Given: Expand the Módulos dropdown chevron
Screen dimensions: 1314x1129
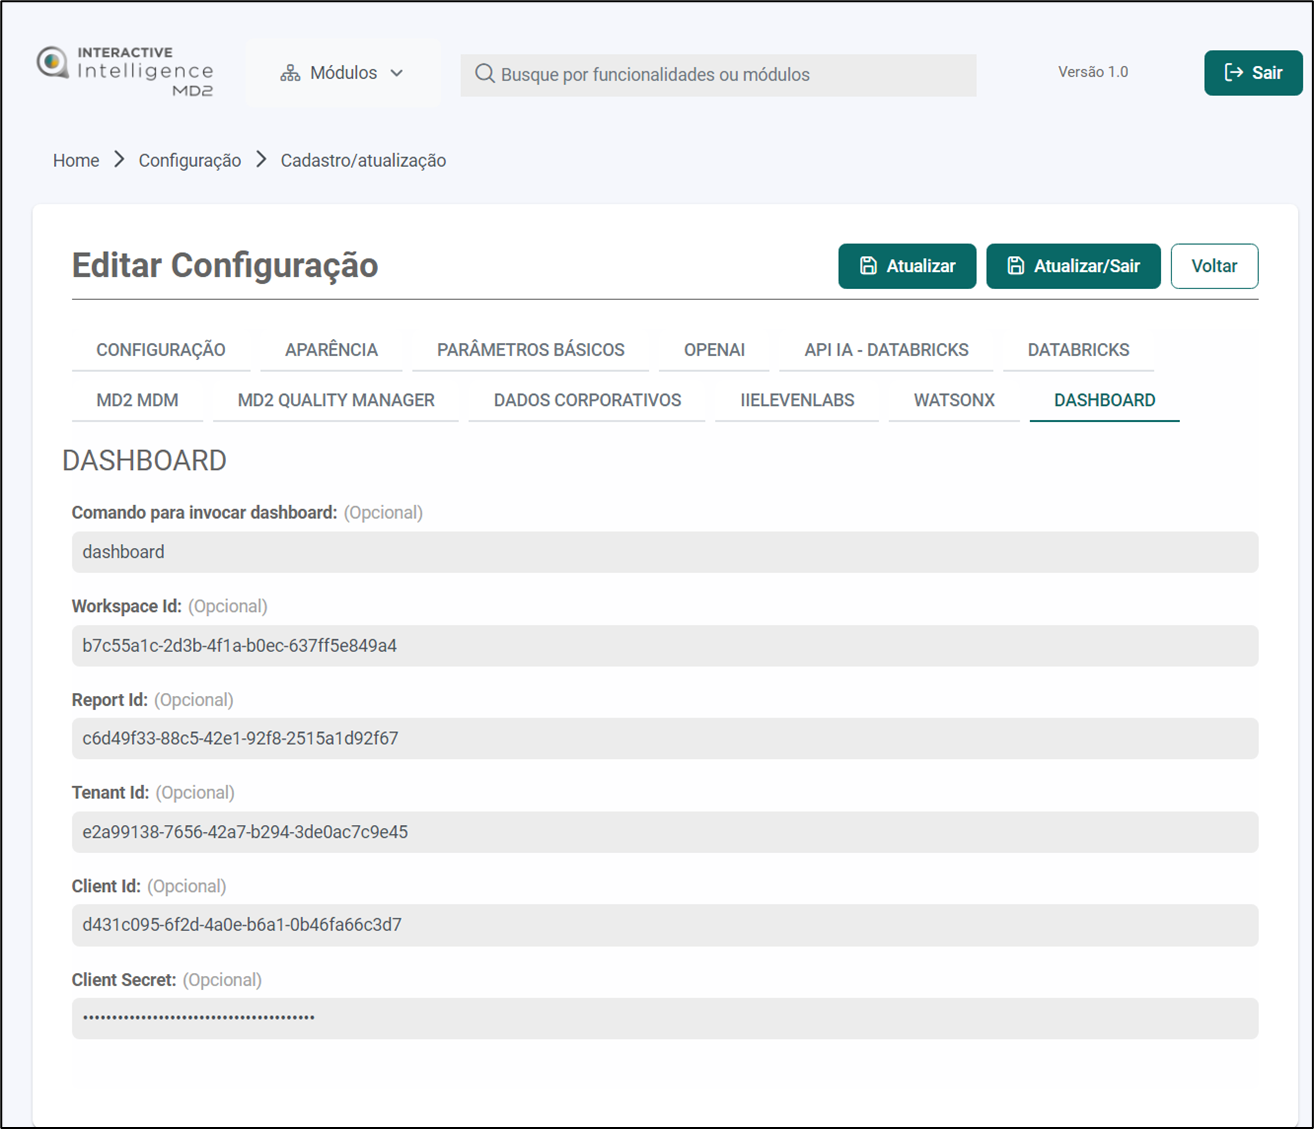Looking at the screenshot, I should (x=397, y=73).
